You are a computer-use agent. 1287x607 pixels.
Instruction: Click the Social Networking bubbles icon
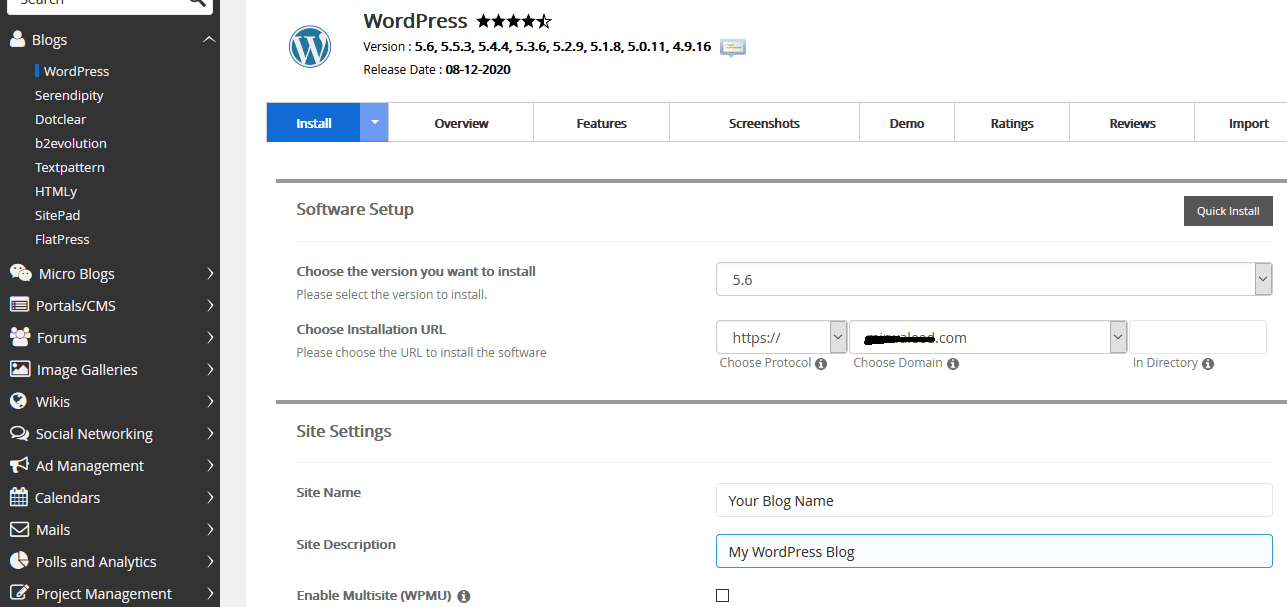[x=19, y=433]
